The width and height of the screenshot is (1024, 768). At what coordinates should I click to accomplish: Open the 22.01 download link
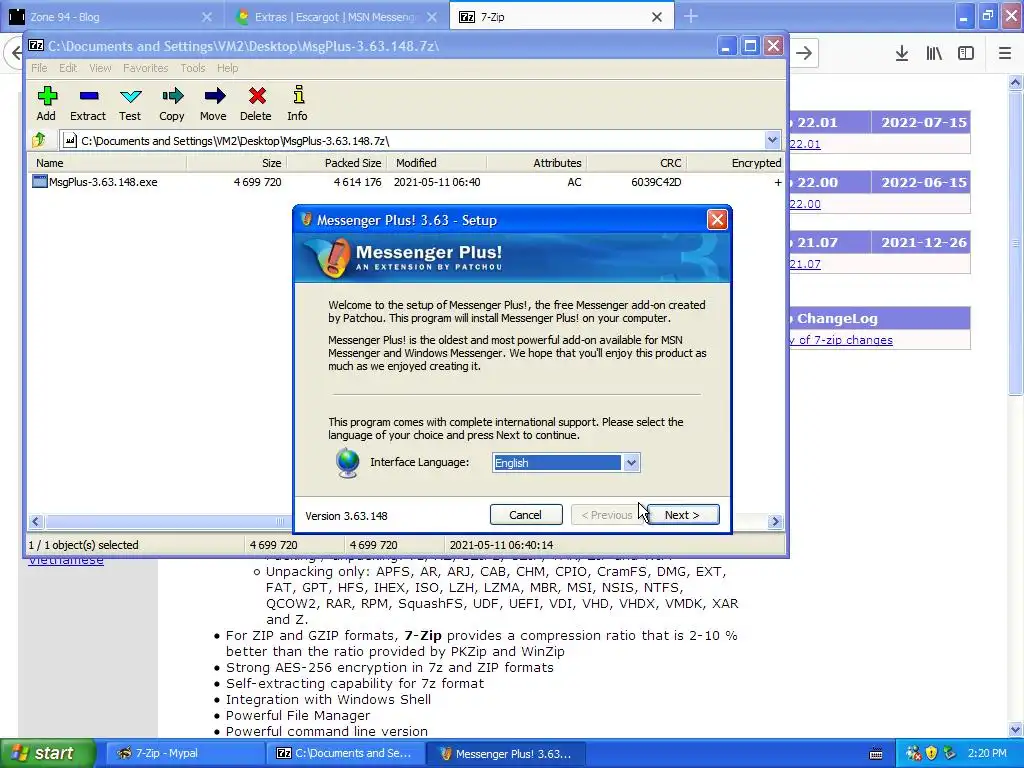805,144
